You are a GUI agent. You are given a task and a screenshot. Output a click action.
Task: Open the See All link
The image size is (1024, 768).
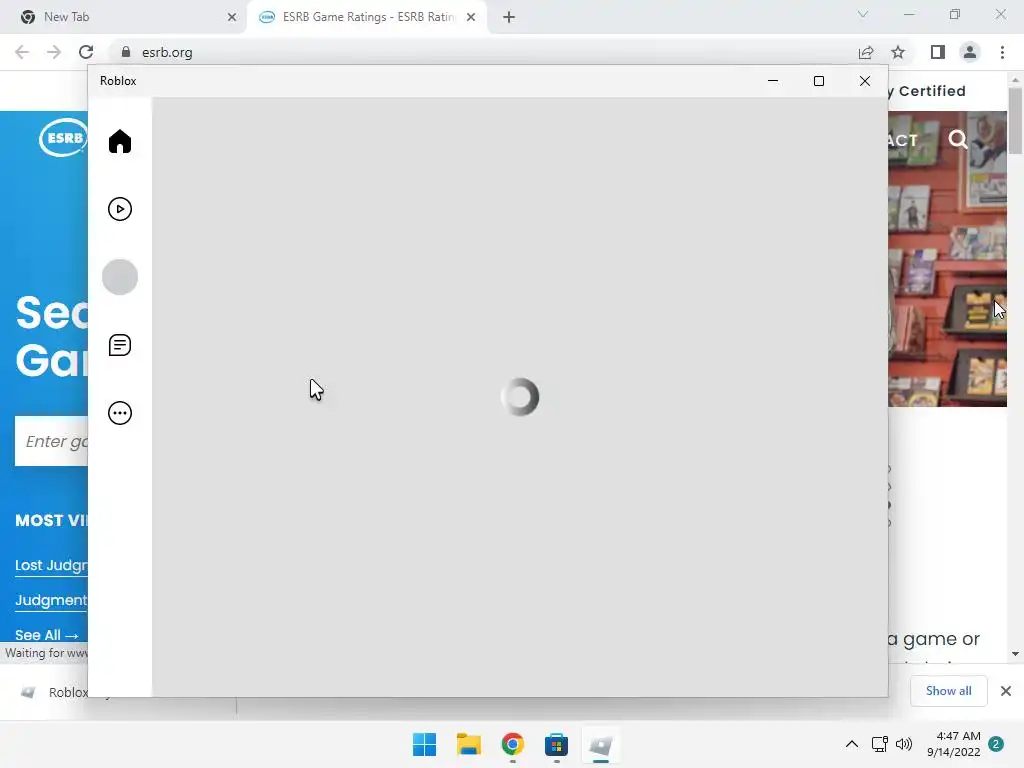tap(46, 635)
